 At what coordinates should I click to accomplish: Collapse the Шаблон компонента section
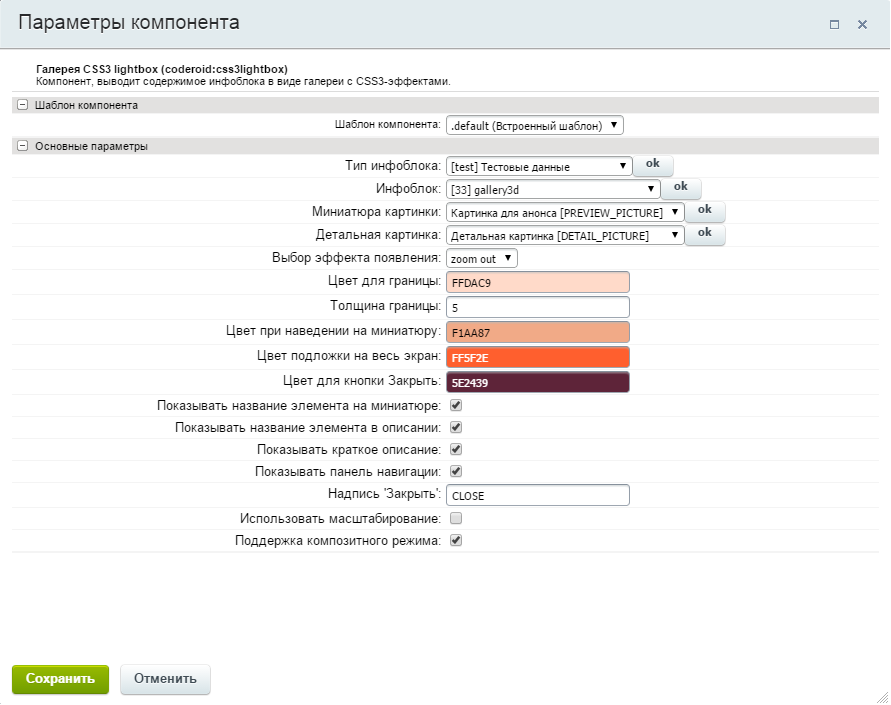click(x=22, y=105)
